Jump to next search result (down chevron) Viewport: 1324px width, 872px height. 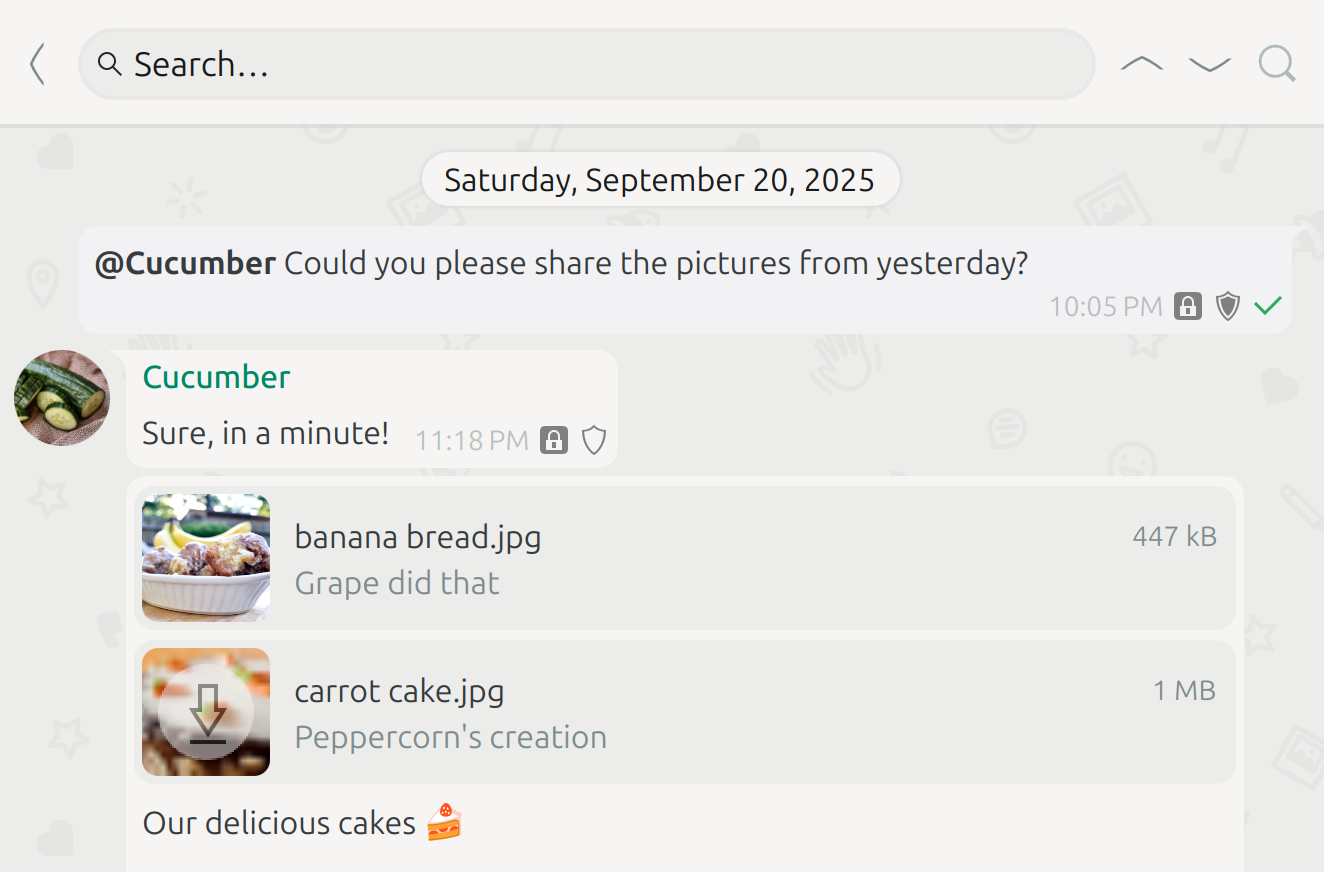coord(1209,65)
